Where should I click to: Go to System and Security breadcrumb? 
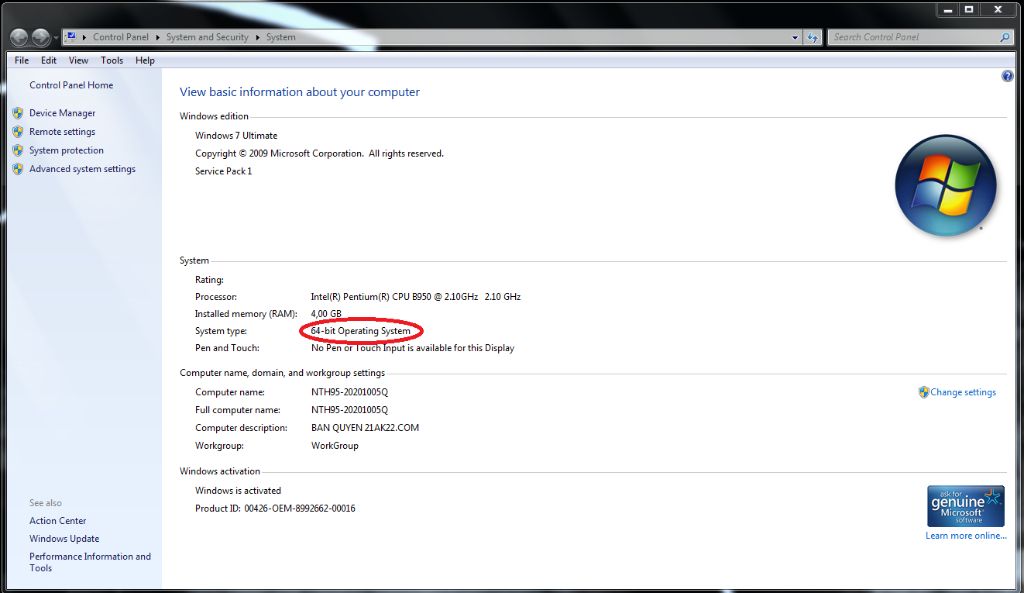tap(207, 37)
